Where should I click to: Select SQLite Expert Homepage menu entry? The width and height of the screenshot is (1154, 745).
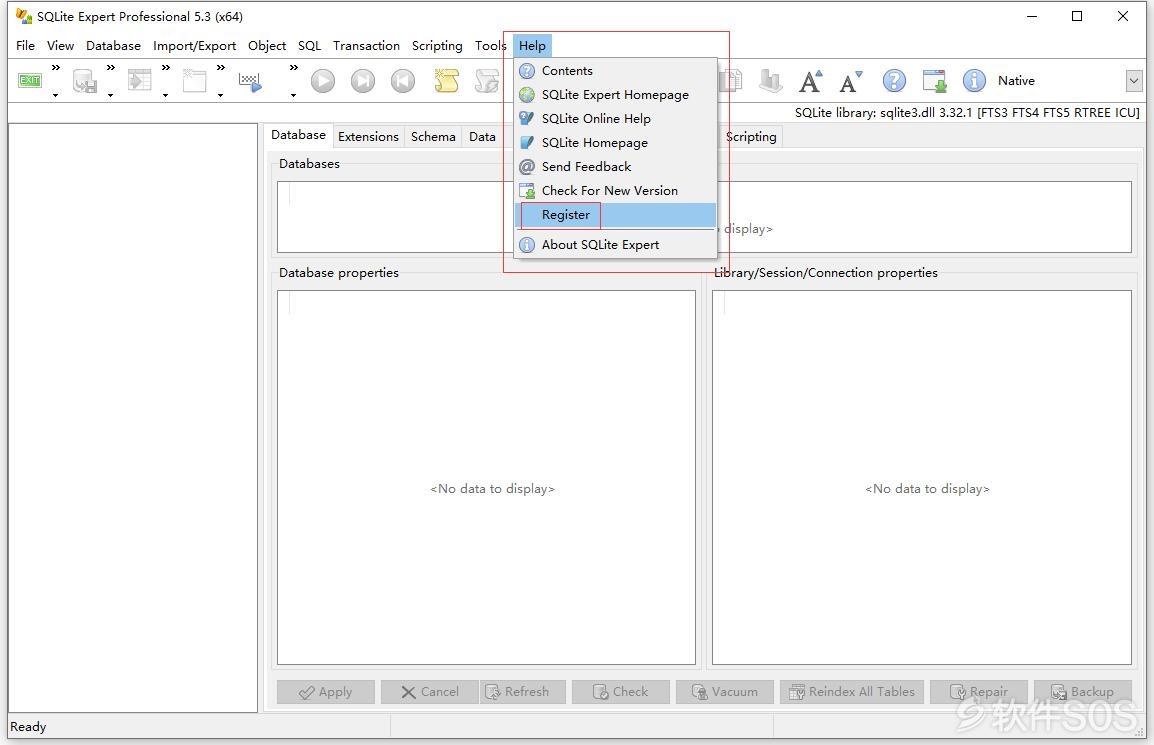pos(615,95)
